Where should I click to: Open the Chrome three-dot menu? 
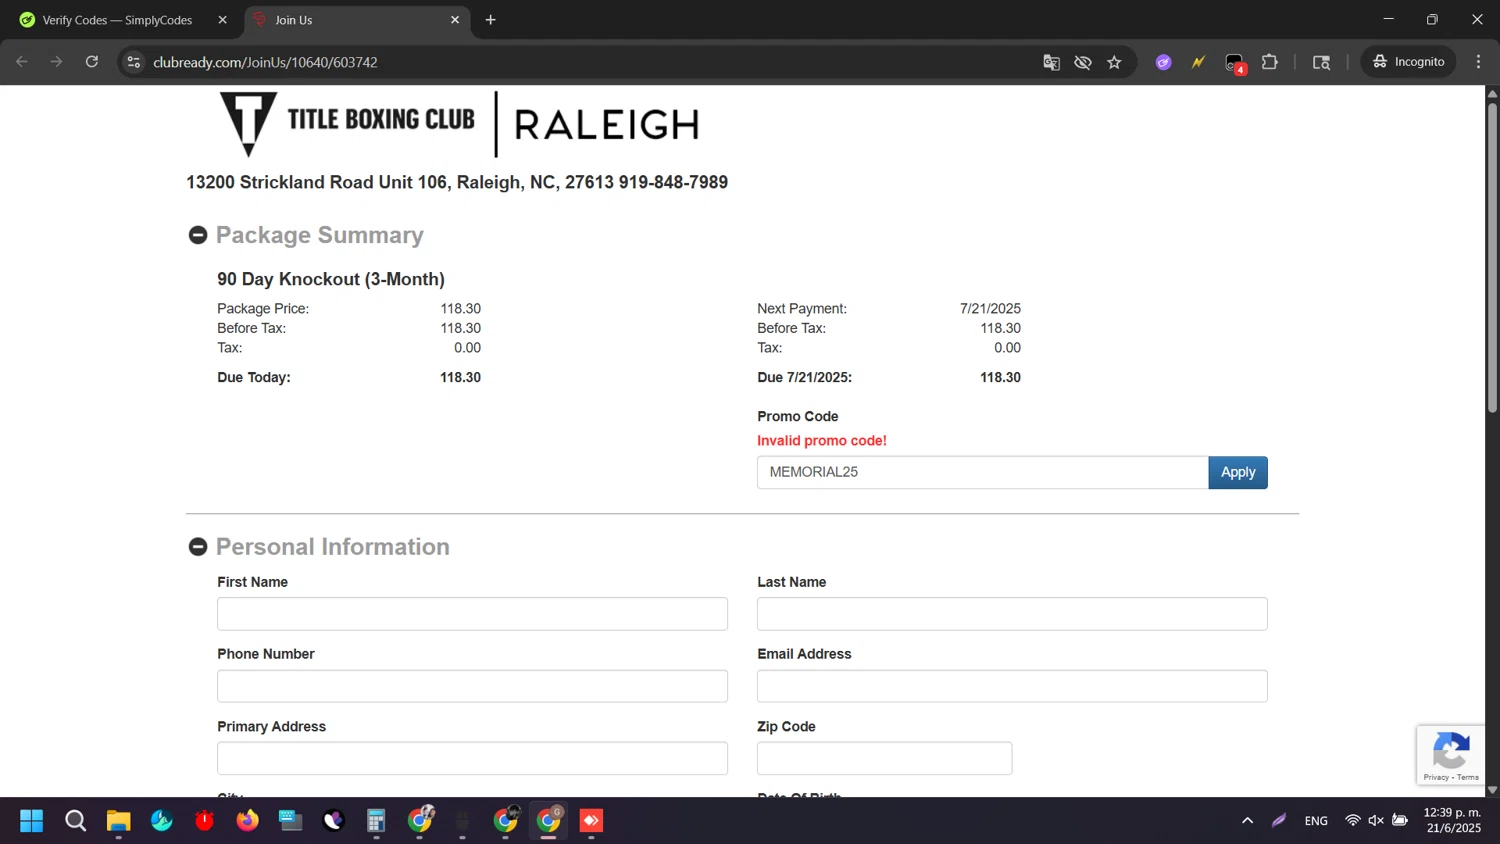[1479, 62]
